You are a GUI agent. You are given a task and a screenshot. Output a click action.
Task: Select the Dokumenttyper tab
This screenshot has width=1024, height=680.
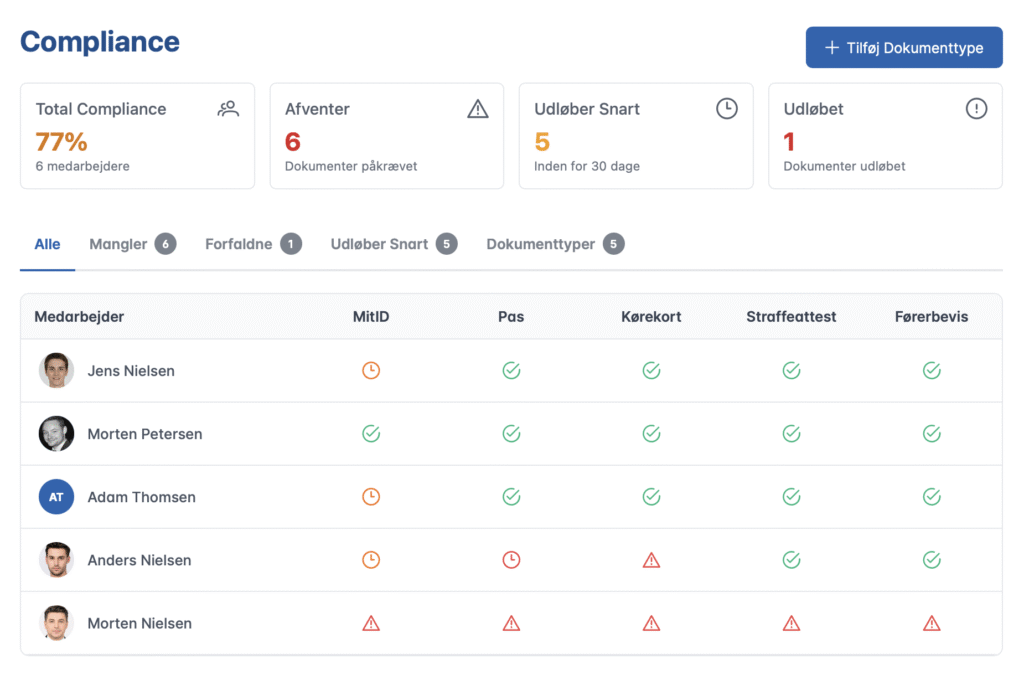[554, 244]
